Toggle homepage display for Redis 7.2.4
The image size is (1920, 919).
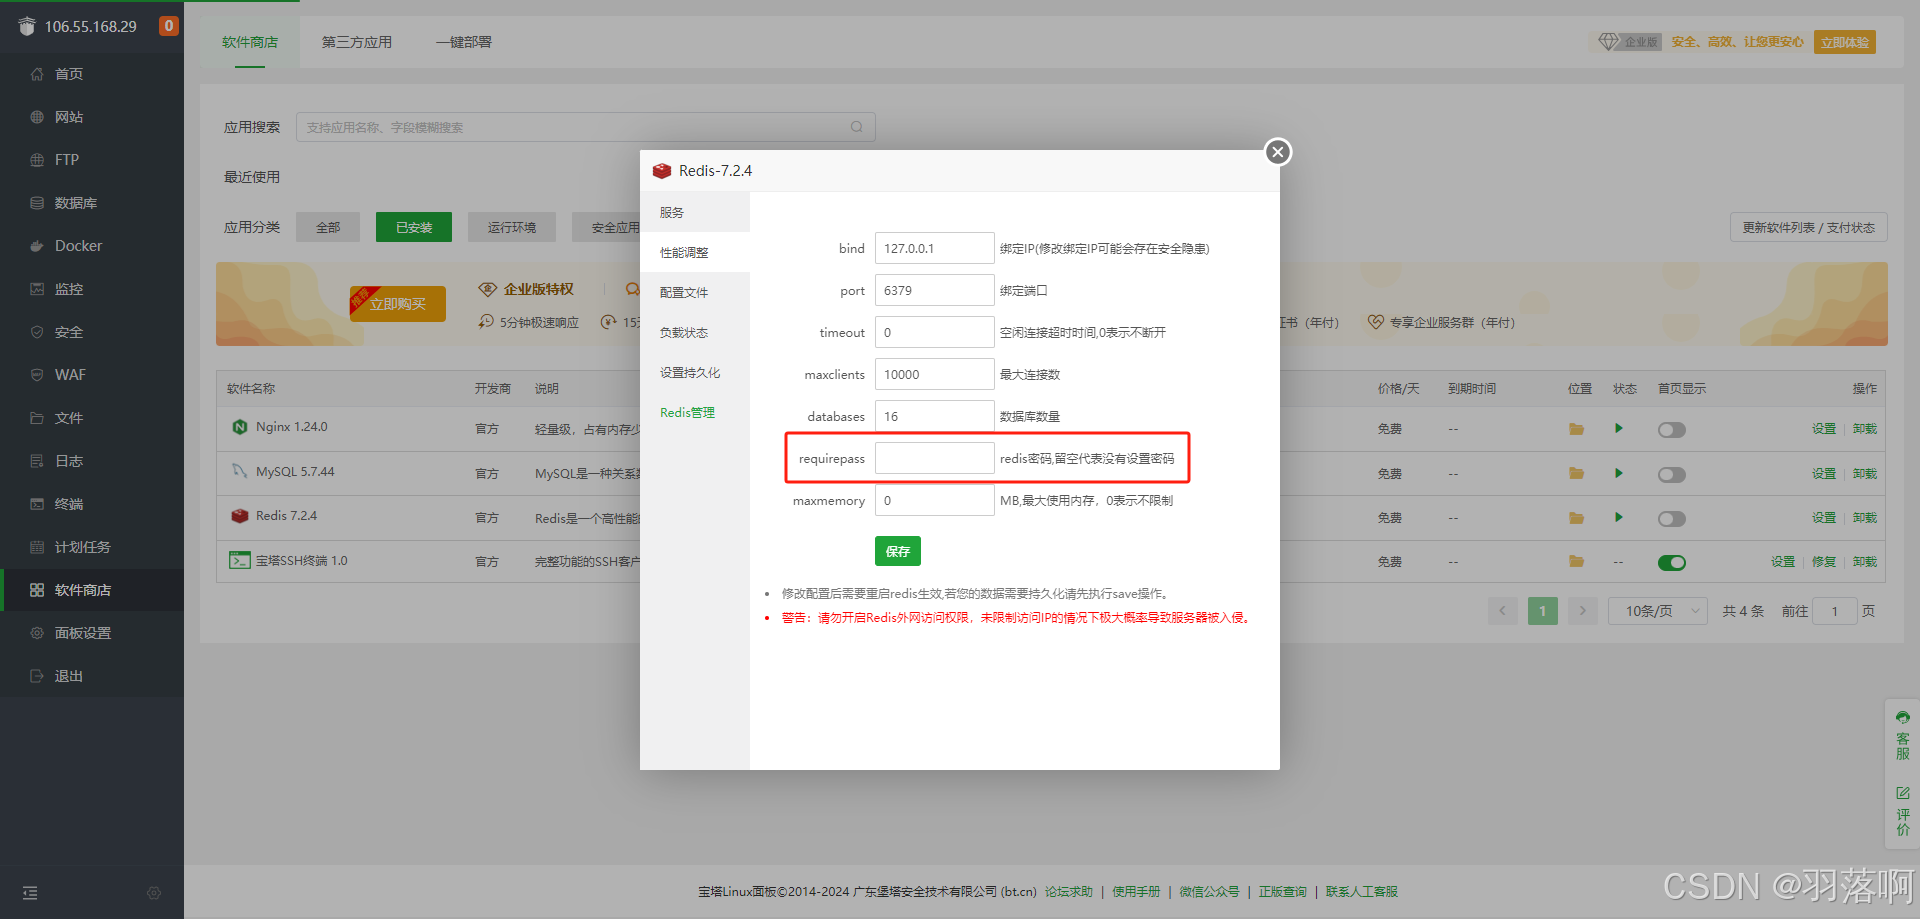[1671, 519]
